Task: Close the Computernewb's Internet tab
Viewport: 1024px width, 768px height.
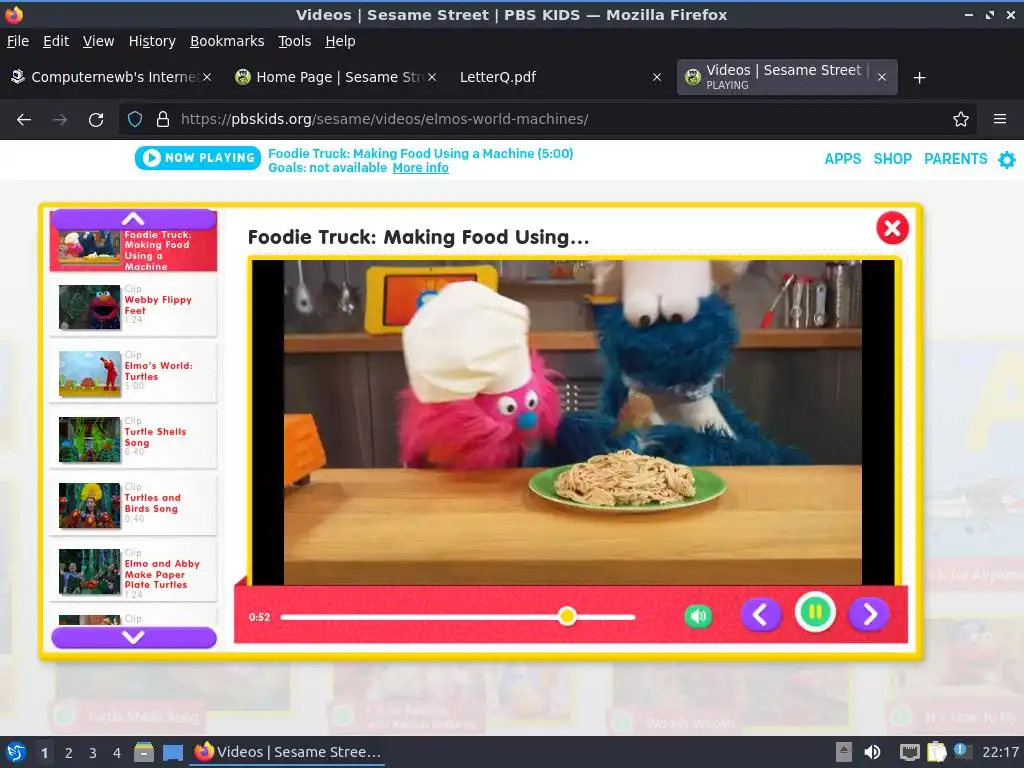Action: (x=206, y=77)
